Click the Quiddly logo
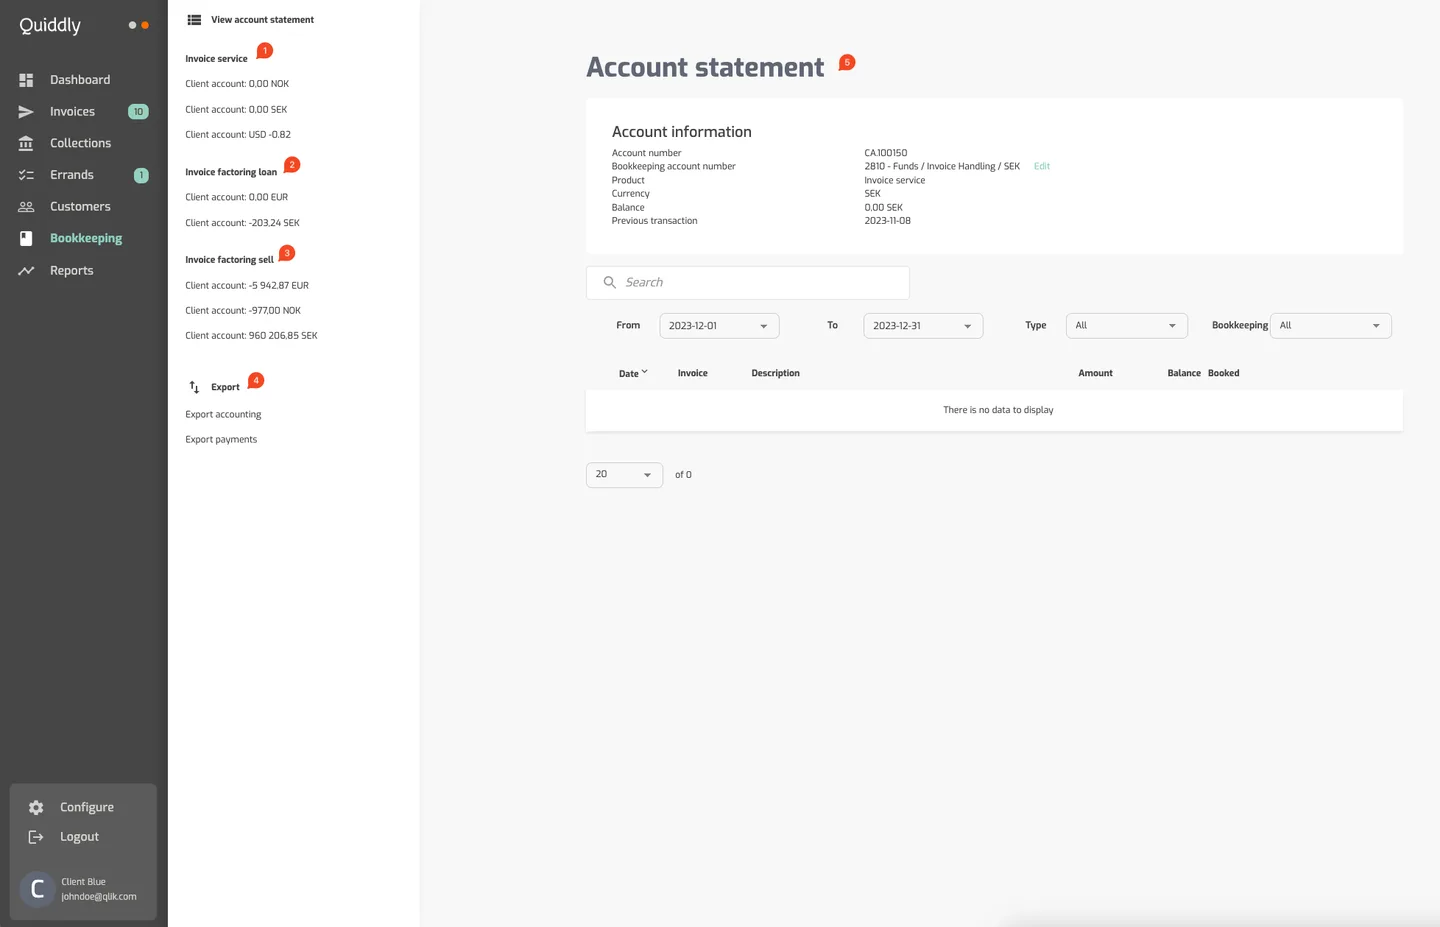Screen dimensions: 1440x927 coord(50,26)
